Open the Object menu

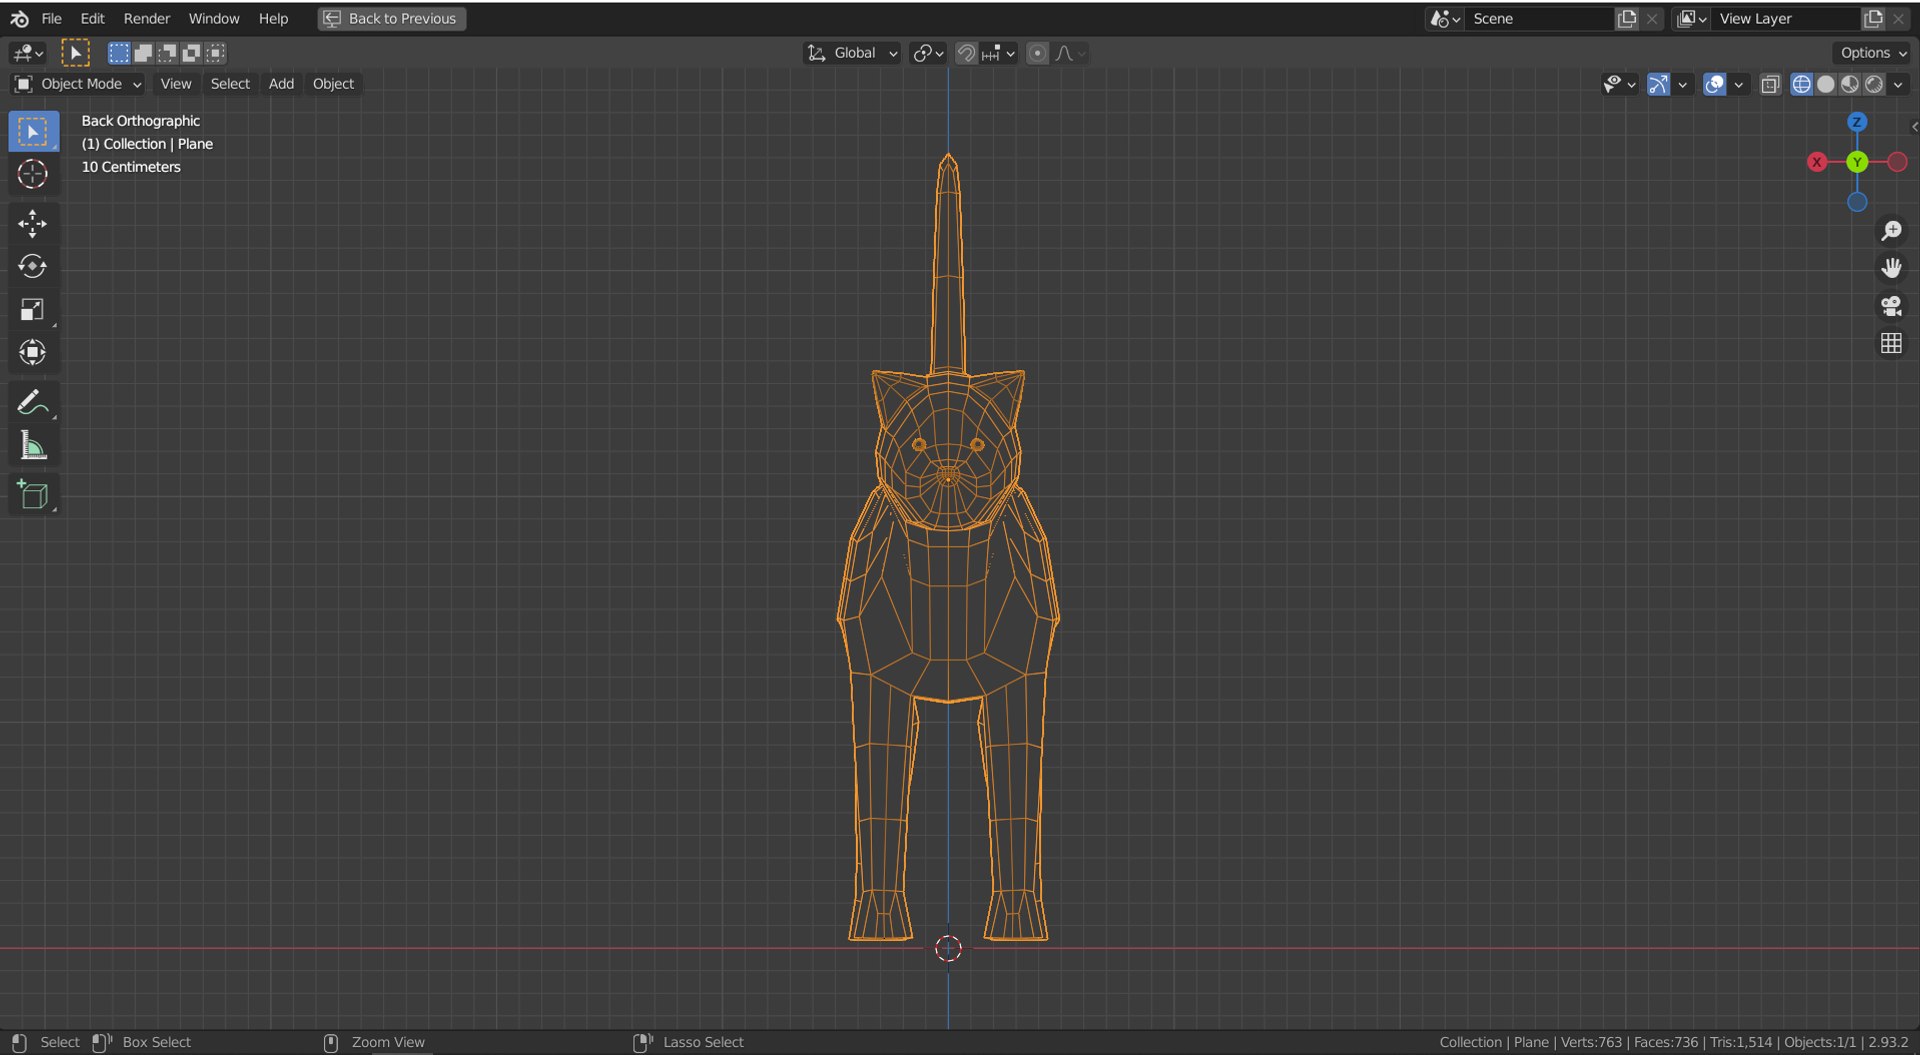pyautogui.click(x=333, y=84)
